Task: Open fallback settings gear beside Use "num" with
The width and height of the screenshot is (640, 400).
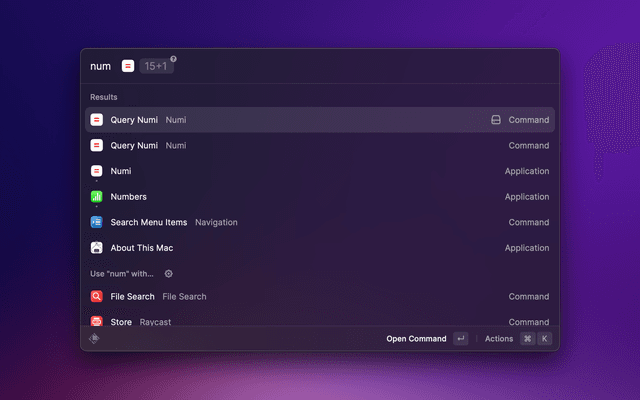Action: pyautogui.click(x=168, y=274)
